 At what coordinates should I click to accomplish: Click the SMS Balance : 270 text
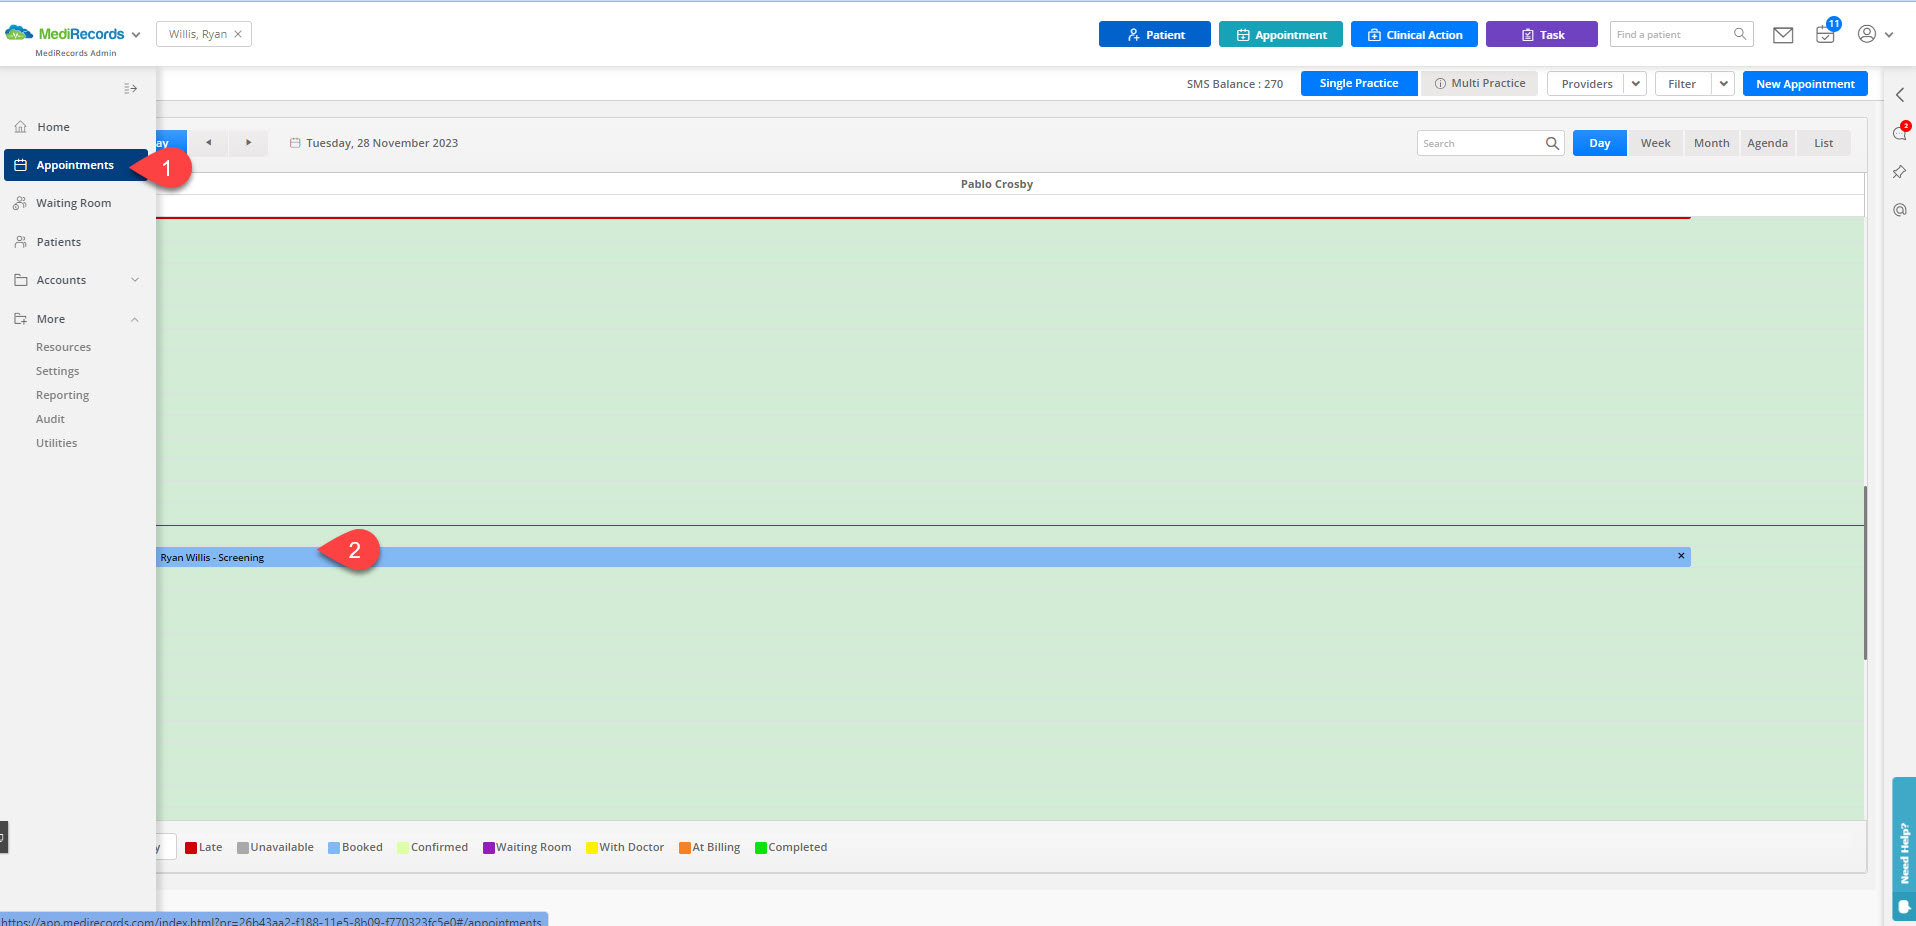1234,84
